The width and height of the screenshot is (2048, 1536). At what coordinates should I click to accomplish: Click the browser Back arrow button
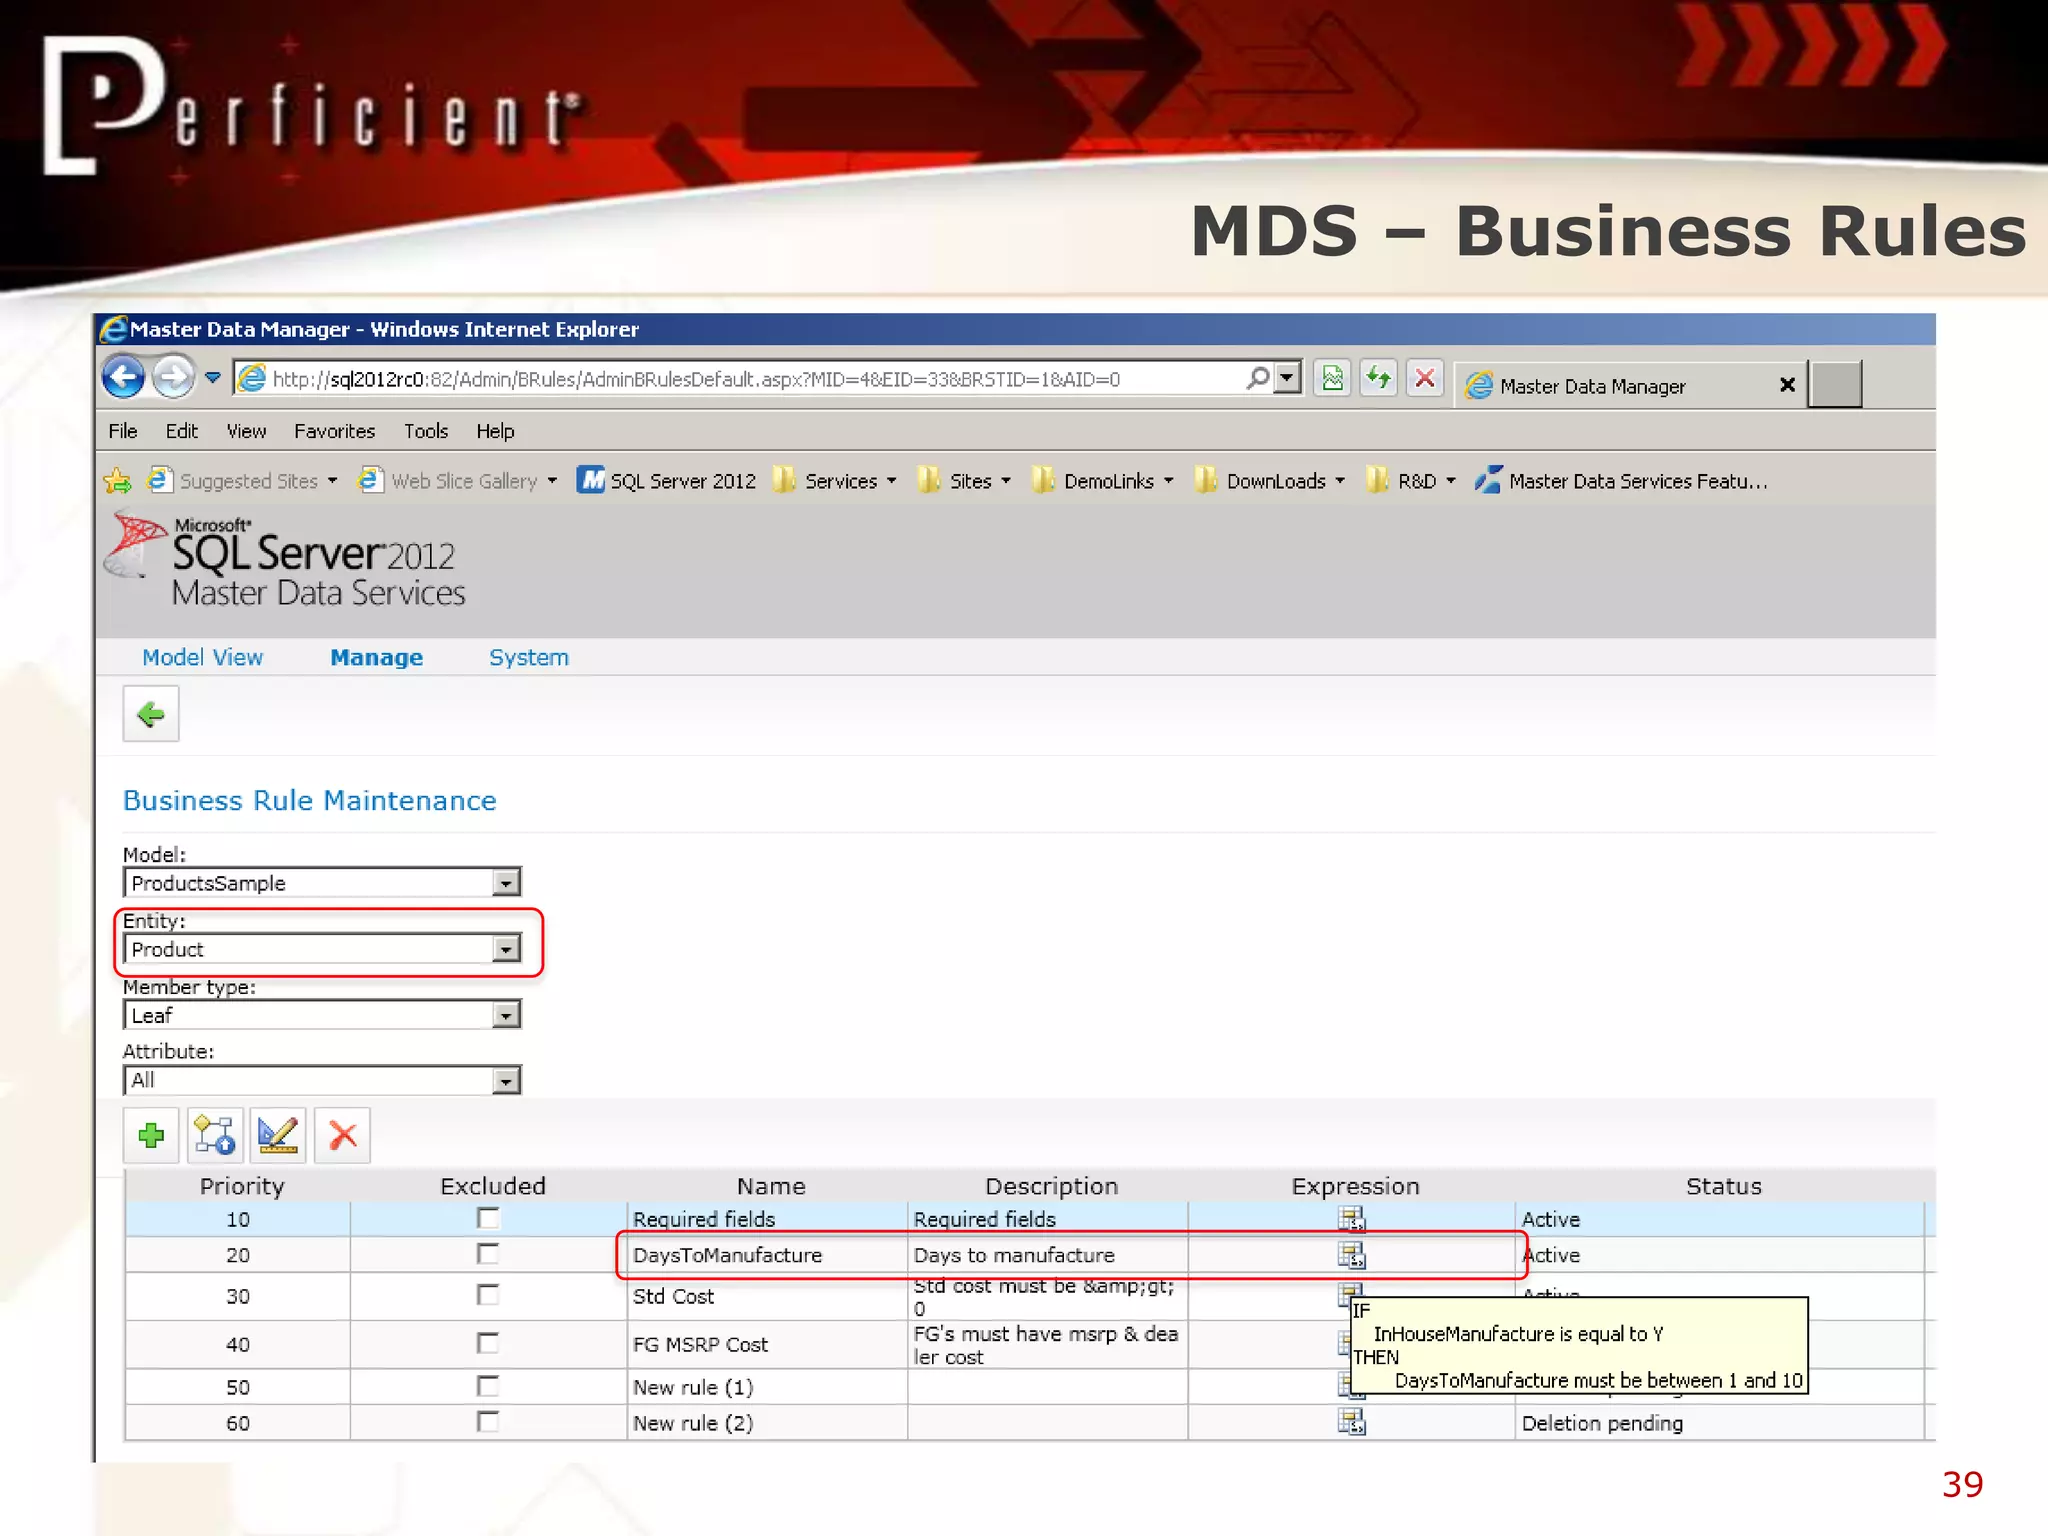(124, 378)
